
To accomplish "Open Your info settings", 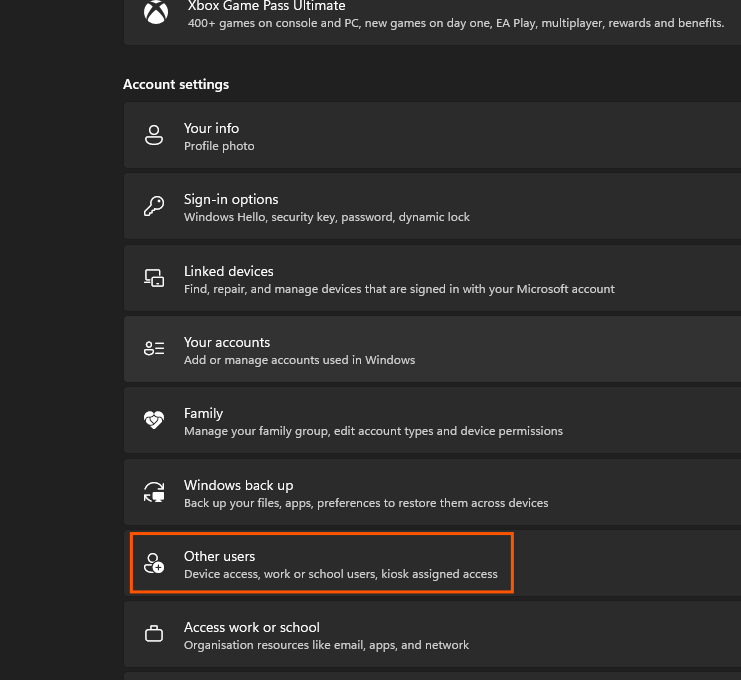I will coord(432,135).
